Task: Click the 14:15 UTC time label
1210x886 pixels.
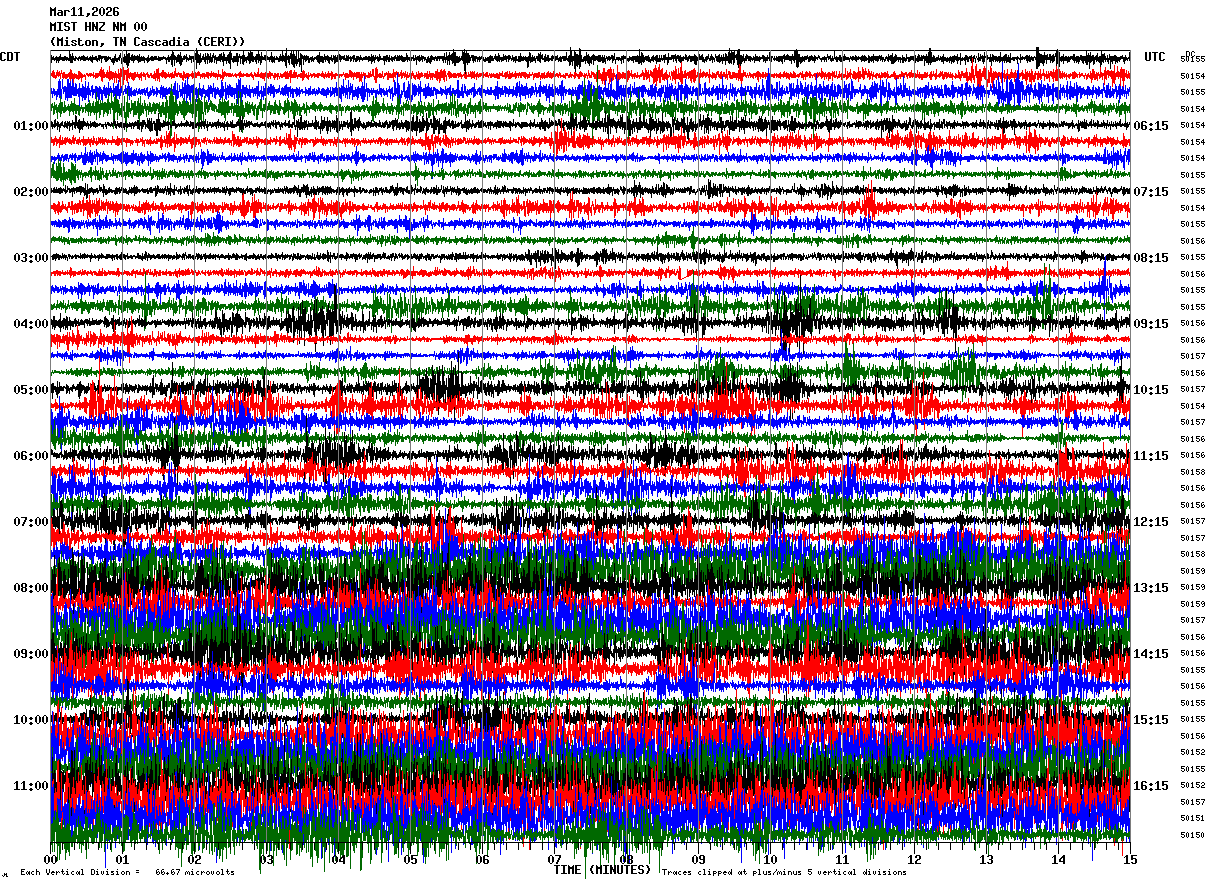Action: click(1151, 654)
